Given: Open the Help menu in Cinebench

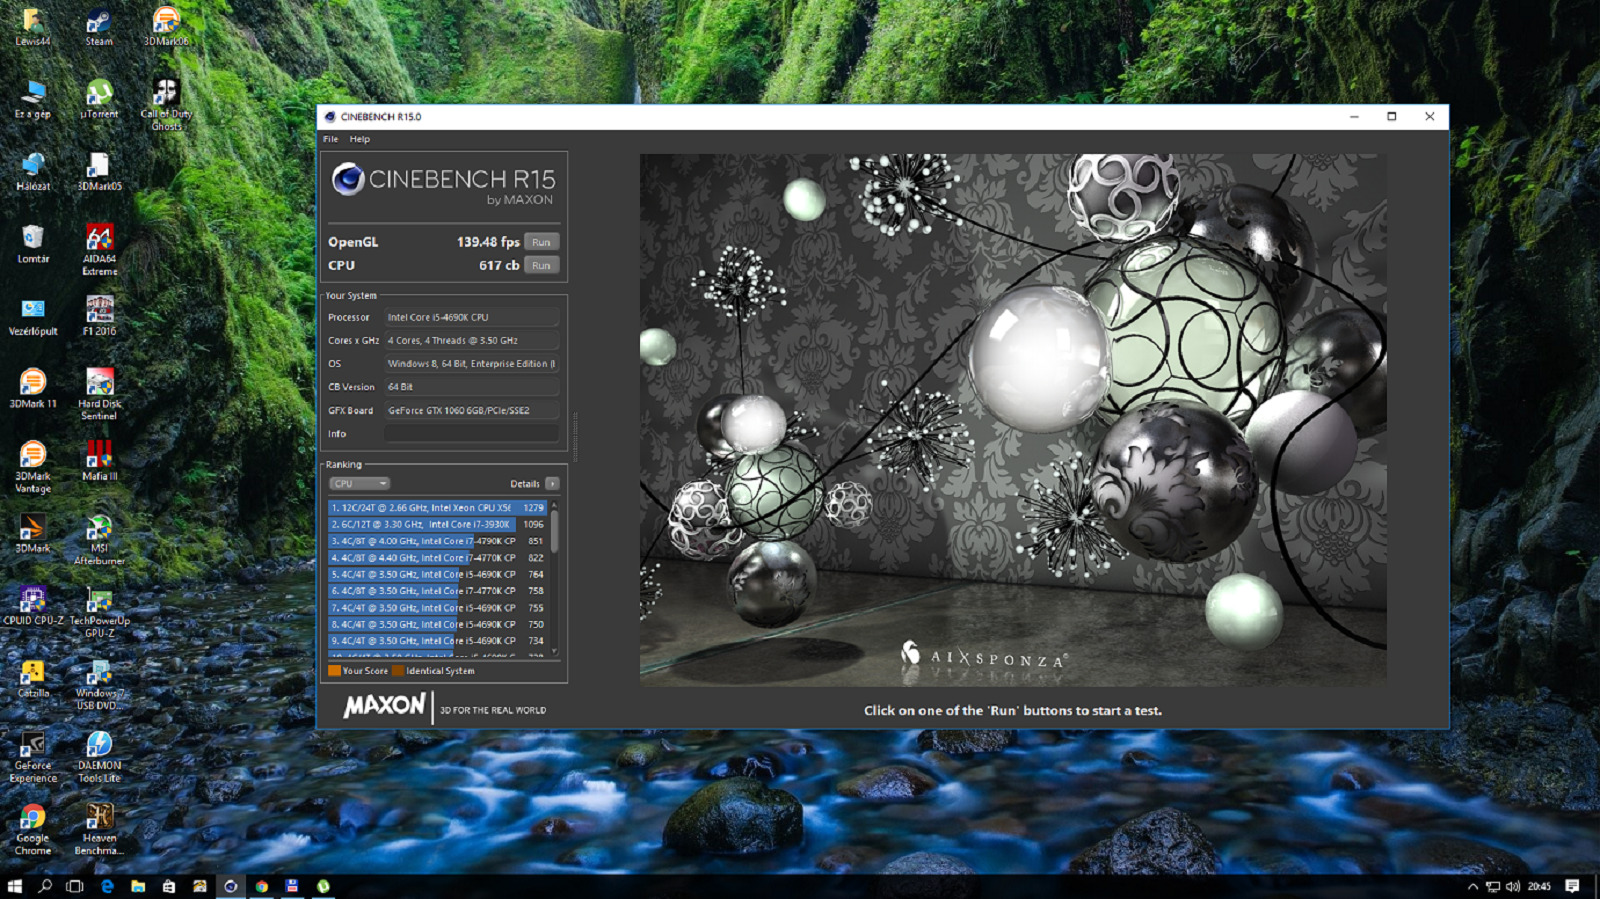Looking at the screenshot, I should click(359, 139).
